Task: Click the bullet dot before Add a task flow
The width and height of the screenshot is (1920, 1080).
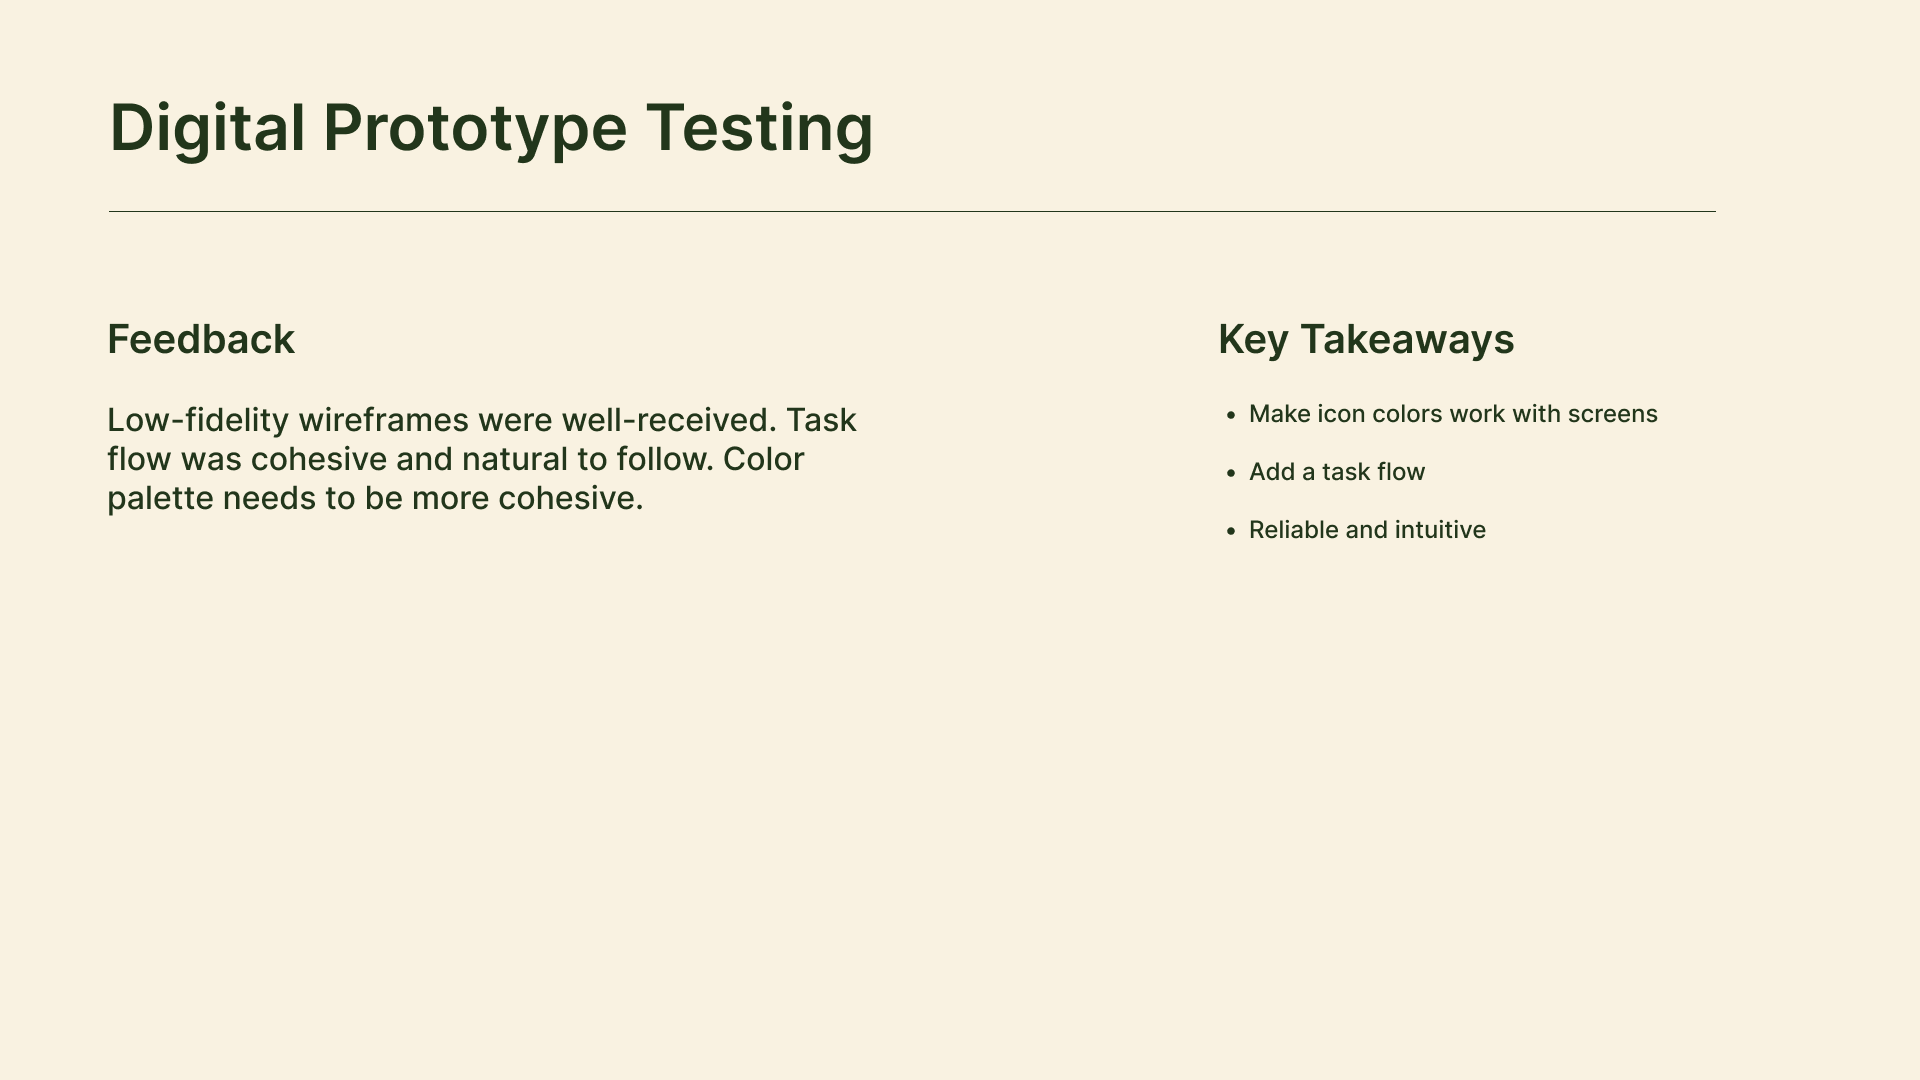Action: pyautogui.click(x=1230, y=474)
